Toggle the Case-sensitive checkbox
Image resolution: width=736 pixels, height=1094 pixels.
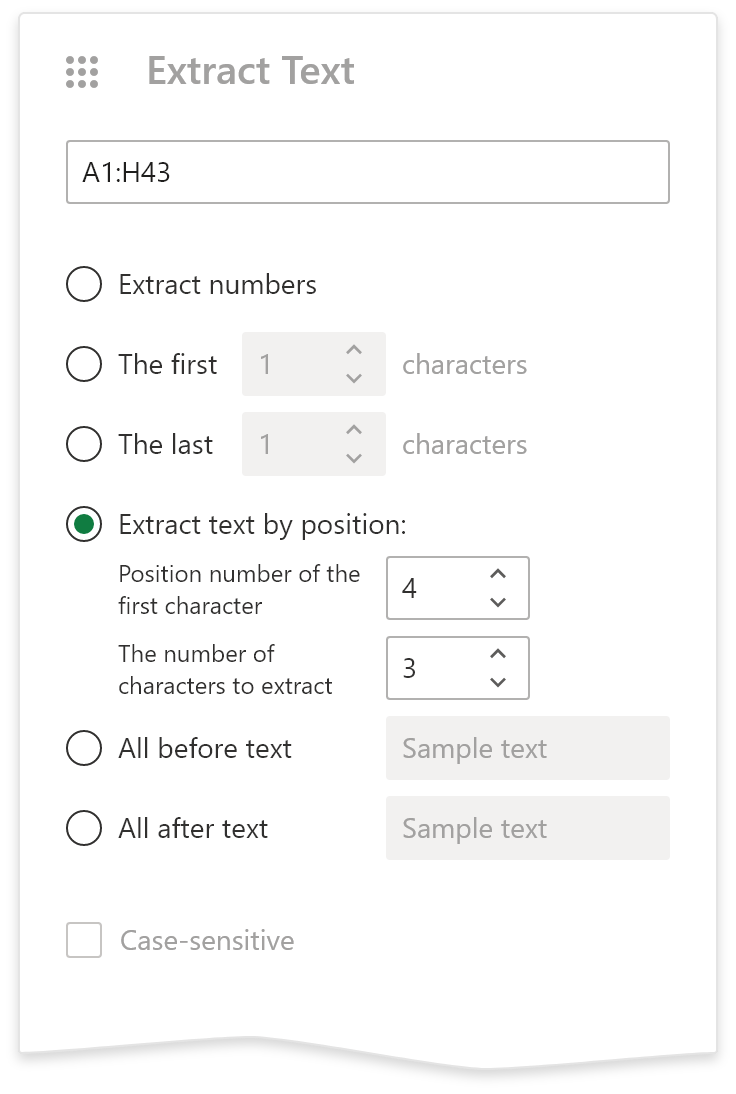point(84,941)
